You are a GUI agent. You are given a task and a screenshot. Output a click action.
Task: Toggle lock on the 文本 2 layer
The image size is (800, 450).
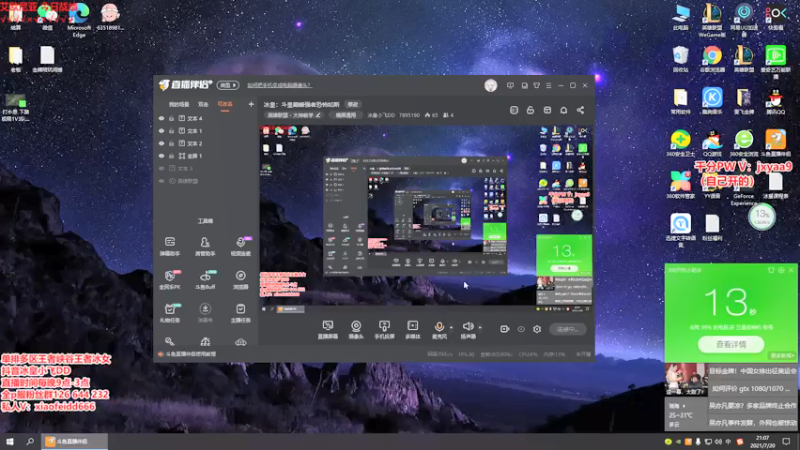(x=171, y=143)
